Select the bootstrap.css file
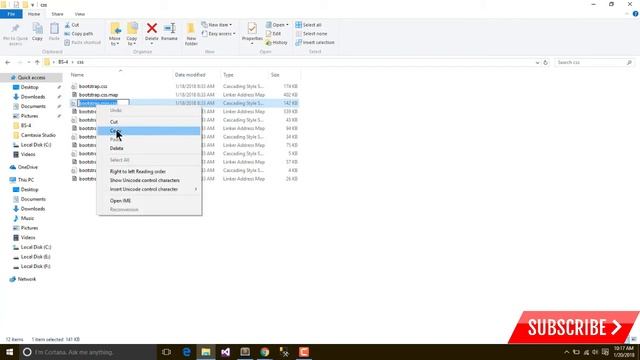640x360 pixels. 93,86
